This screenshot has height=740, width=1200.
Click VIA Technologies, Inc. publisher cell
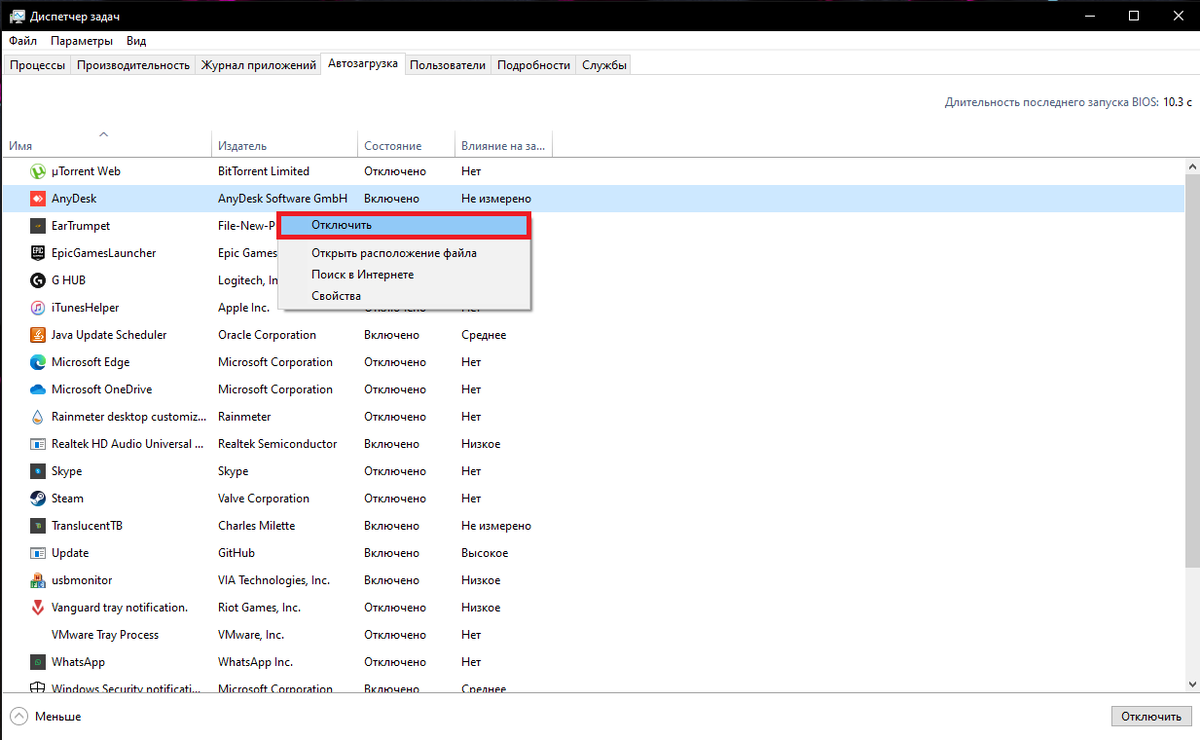click(x=274, y=580)
